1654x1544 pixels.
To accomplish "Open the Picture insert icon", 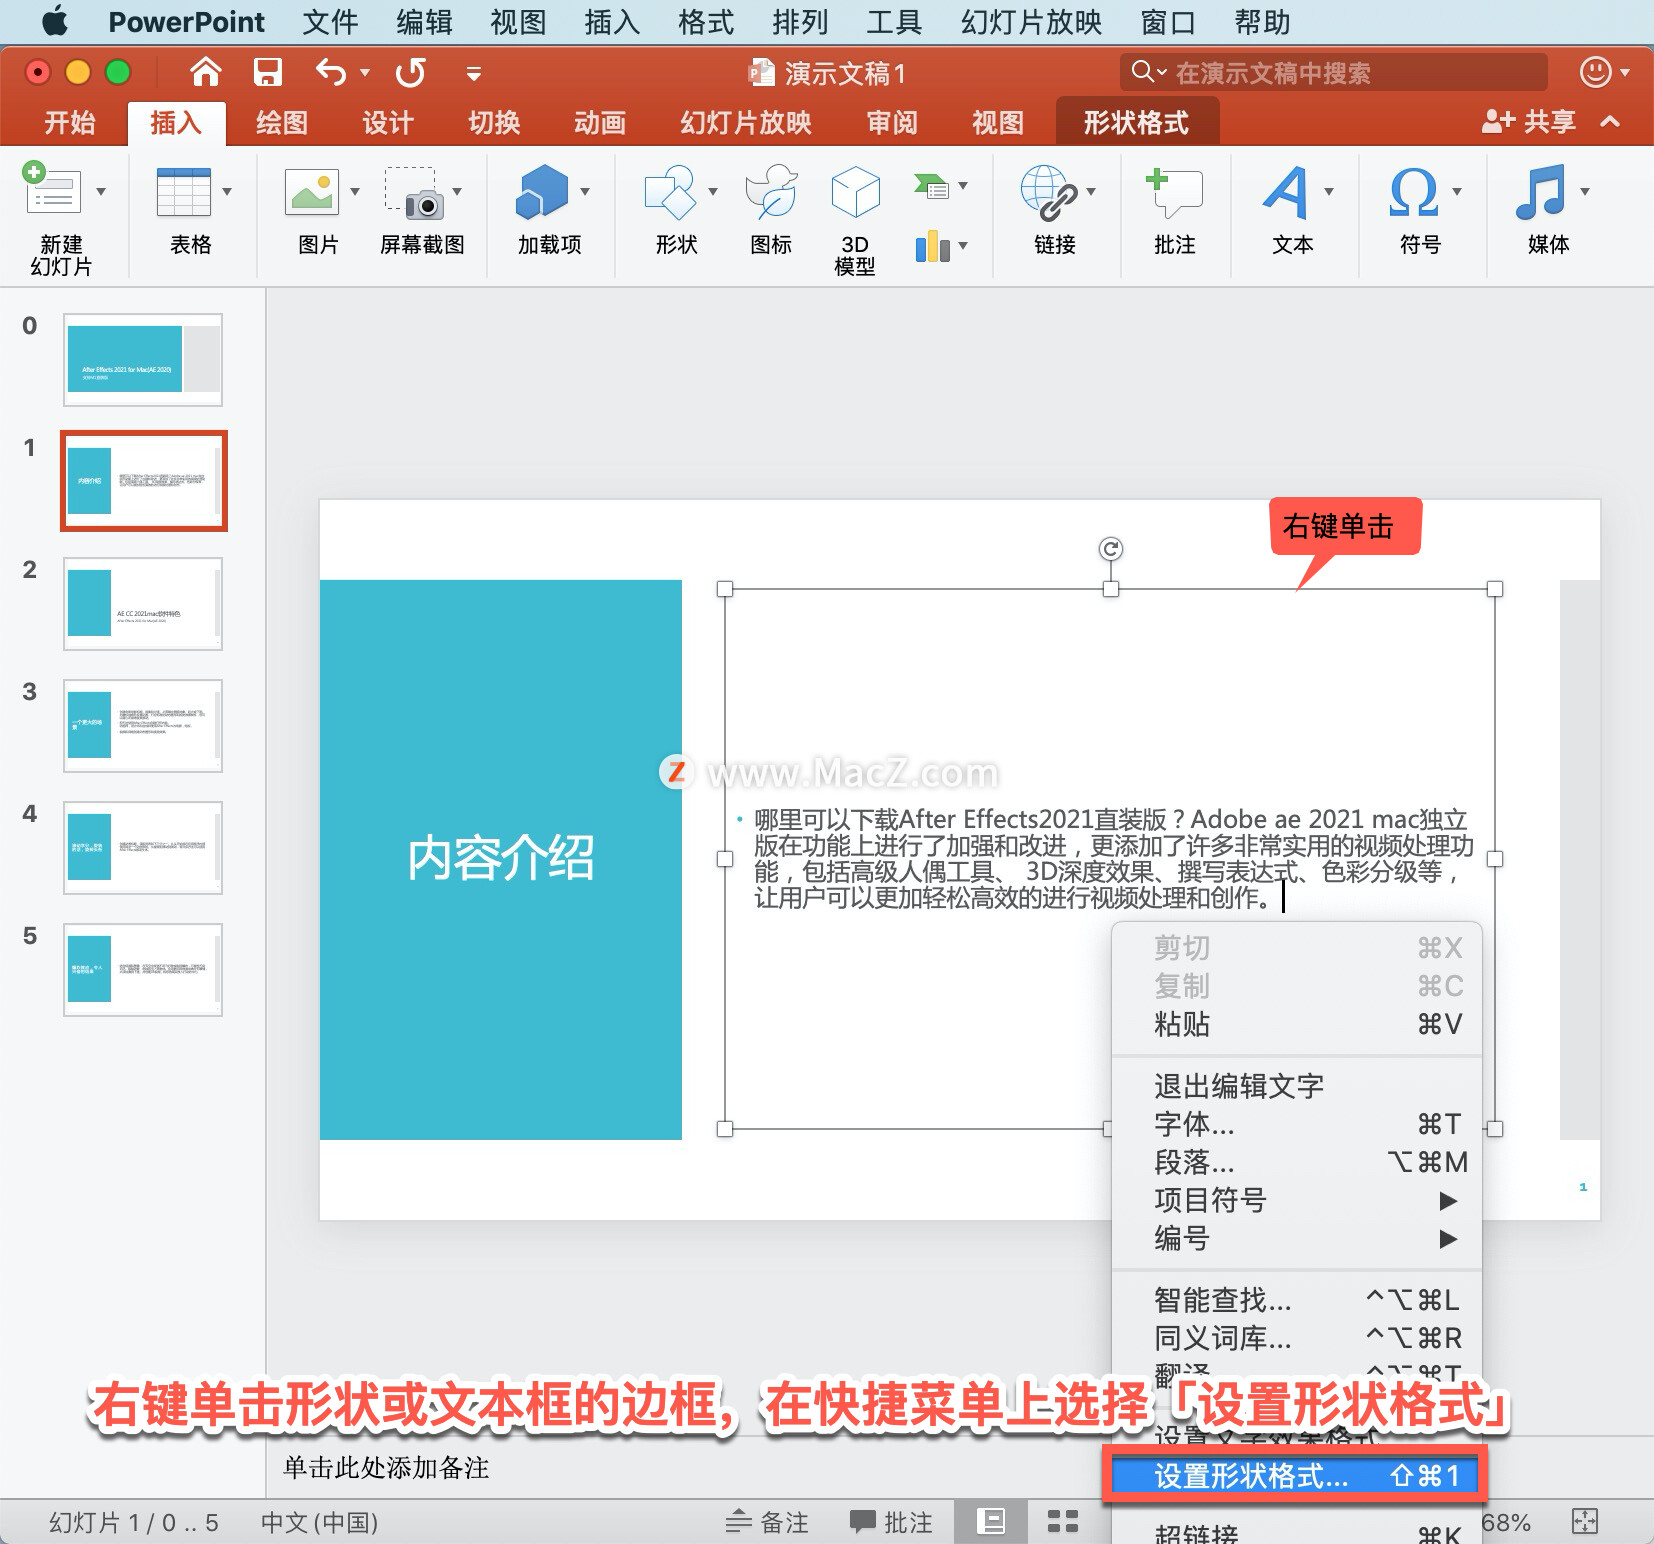I will 312,191.
